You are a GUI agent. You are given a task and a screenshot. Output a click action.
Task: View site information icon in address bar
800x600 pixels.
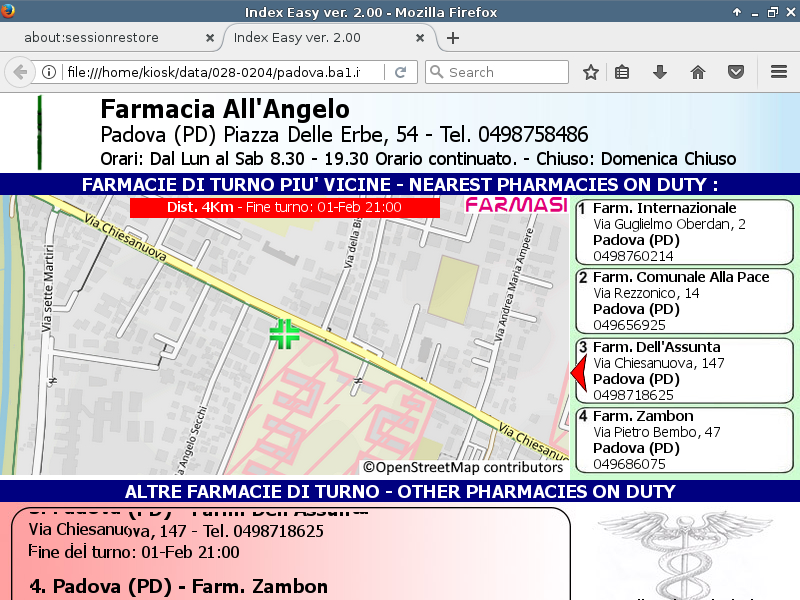tap(48, 72)
